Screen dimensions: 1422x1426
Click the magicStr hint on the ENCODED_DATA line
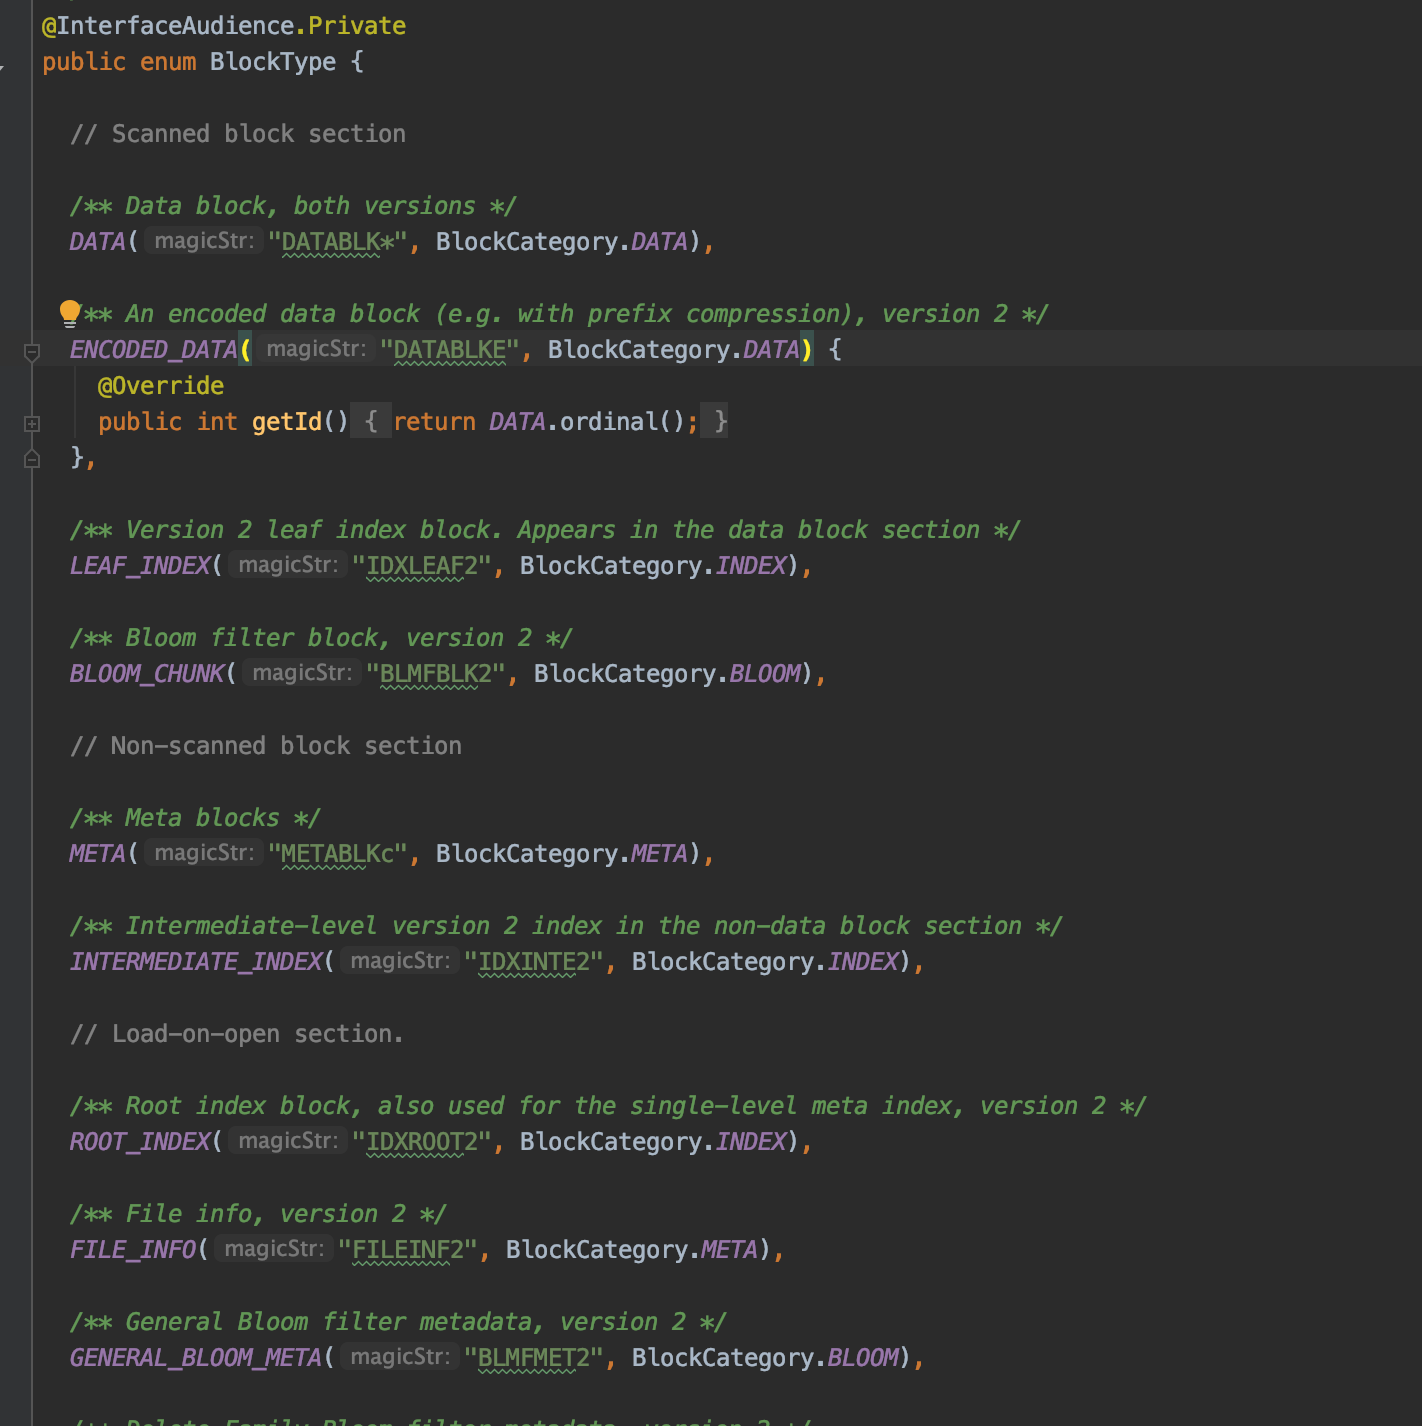coord(316,349)
